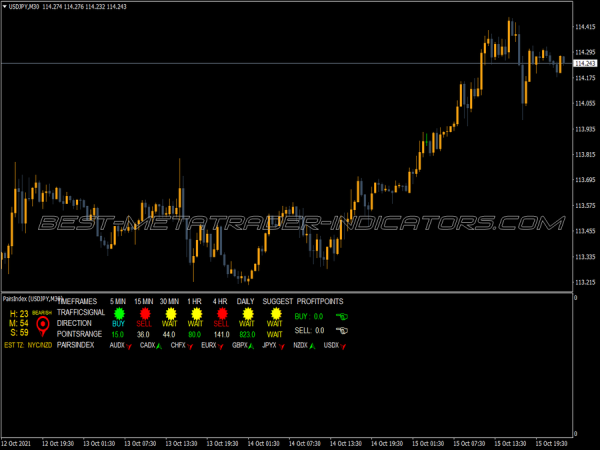Click the points range value 141.0

[222, 334]
